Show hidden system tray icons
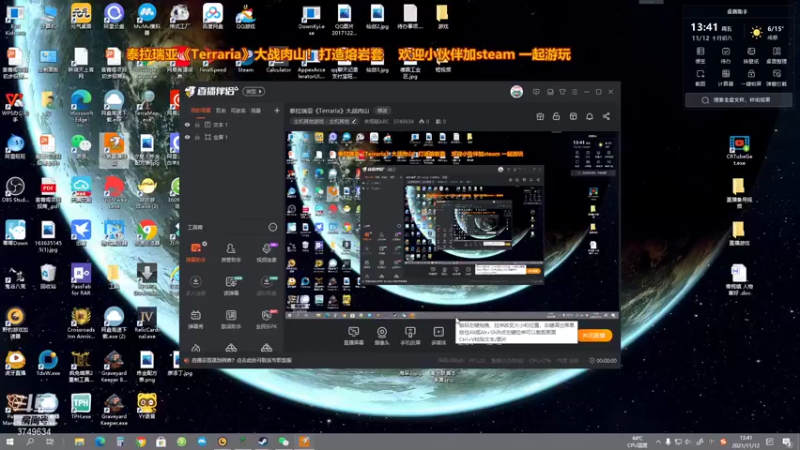Viewport: 800px width, 450px height. [x=658, y=442]
